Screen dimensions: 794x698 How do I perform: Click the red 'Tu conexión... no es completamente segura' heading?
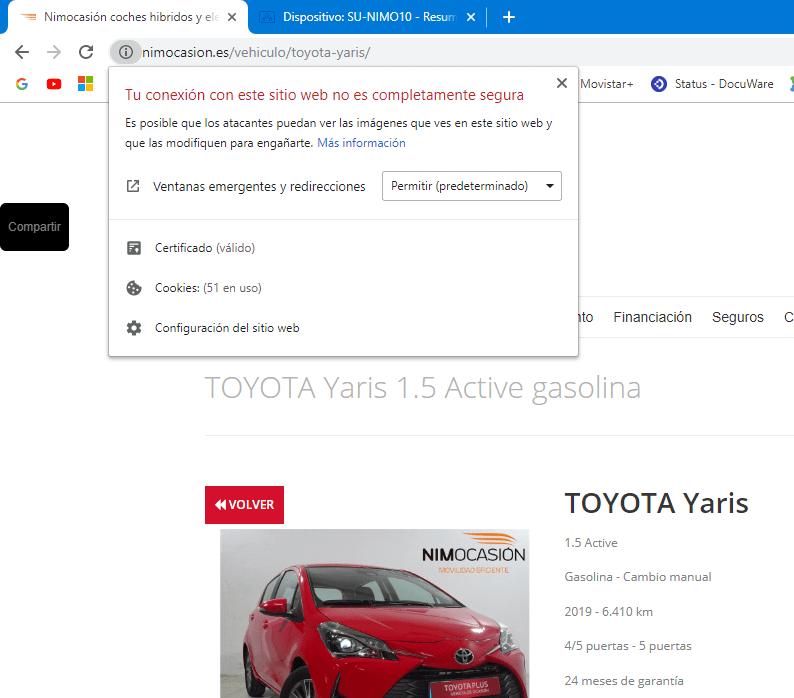tap(324, 95)
